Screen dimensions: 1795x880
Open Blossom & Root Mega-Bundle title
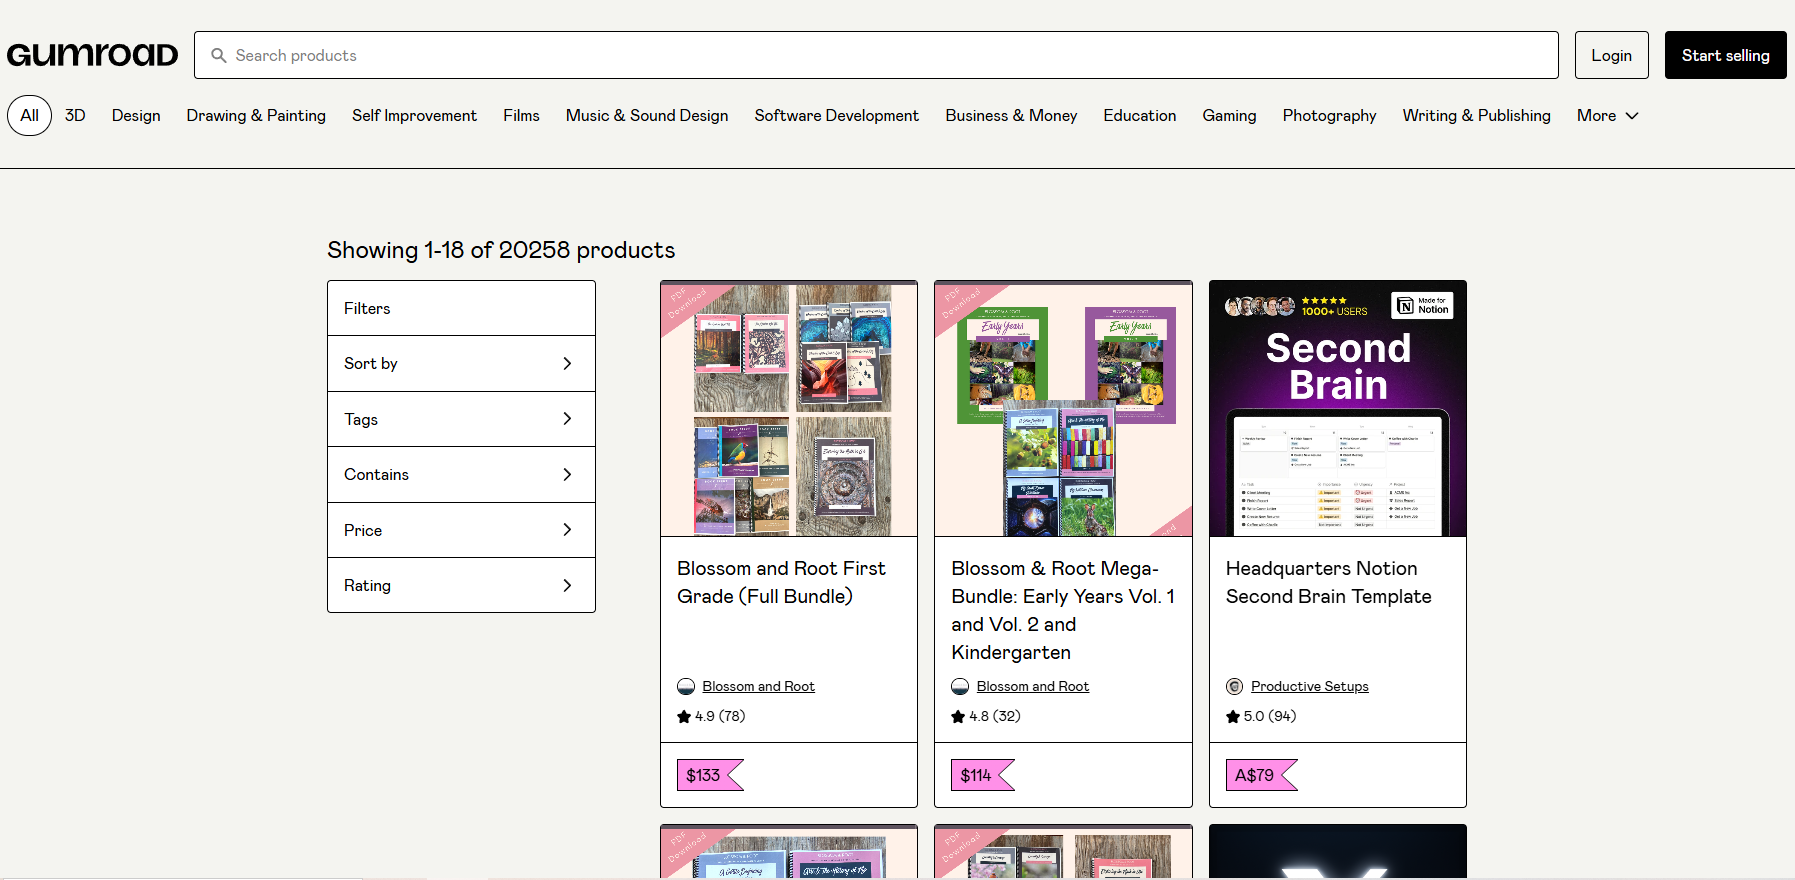(1063, 610)
